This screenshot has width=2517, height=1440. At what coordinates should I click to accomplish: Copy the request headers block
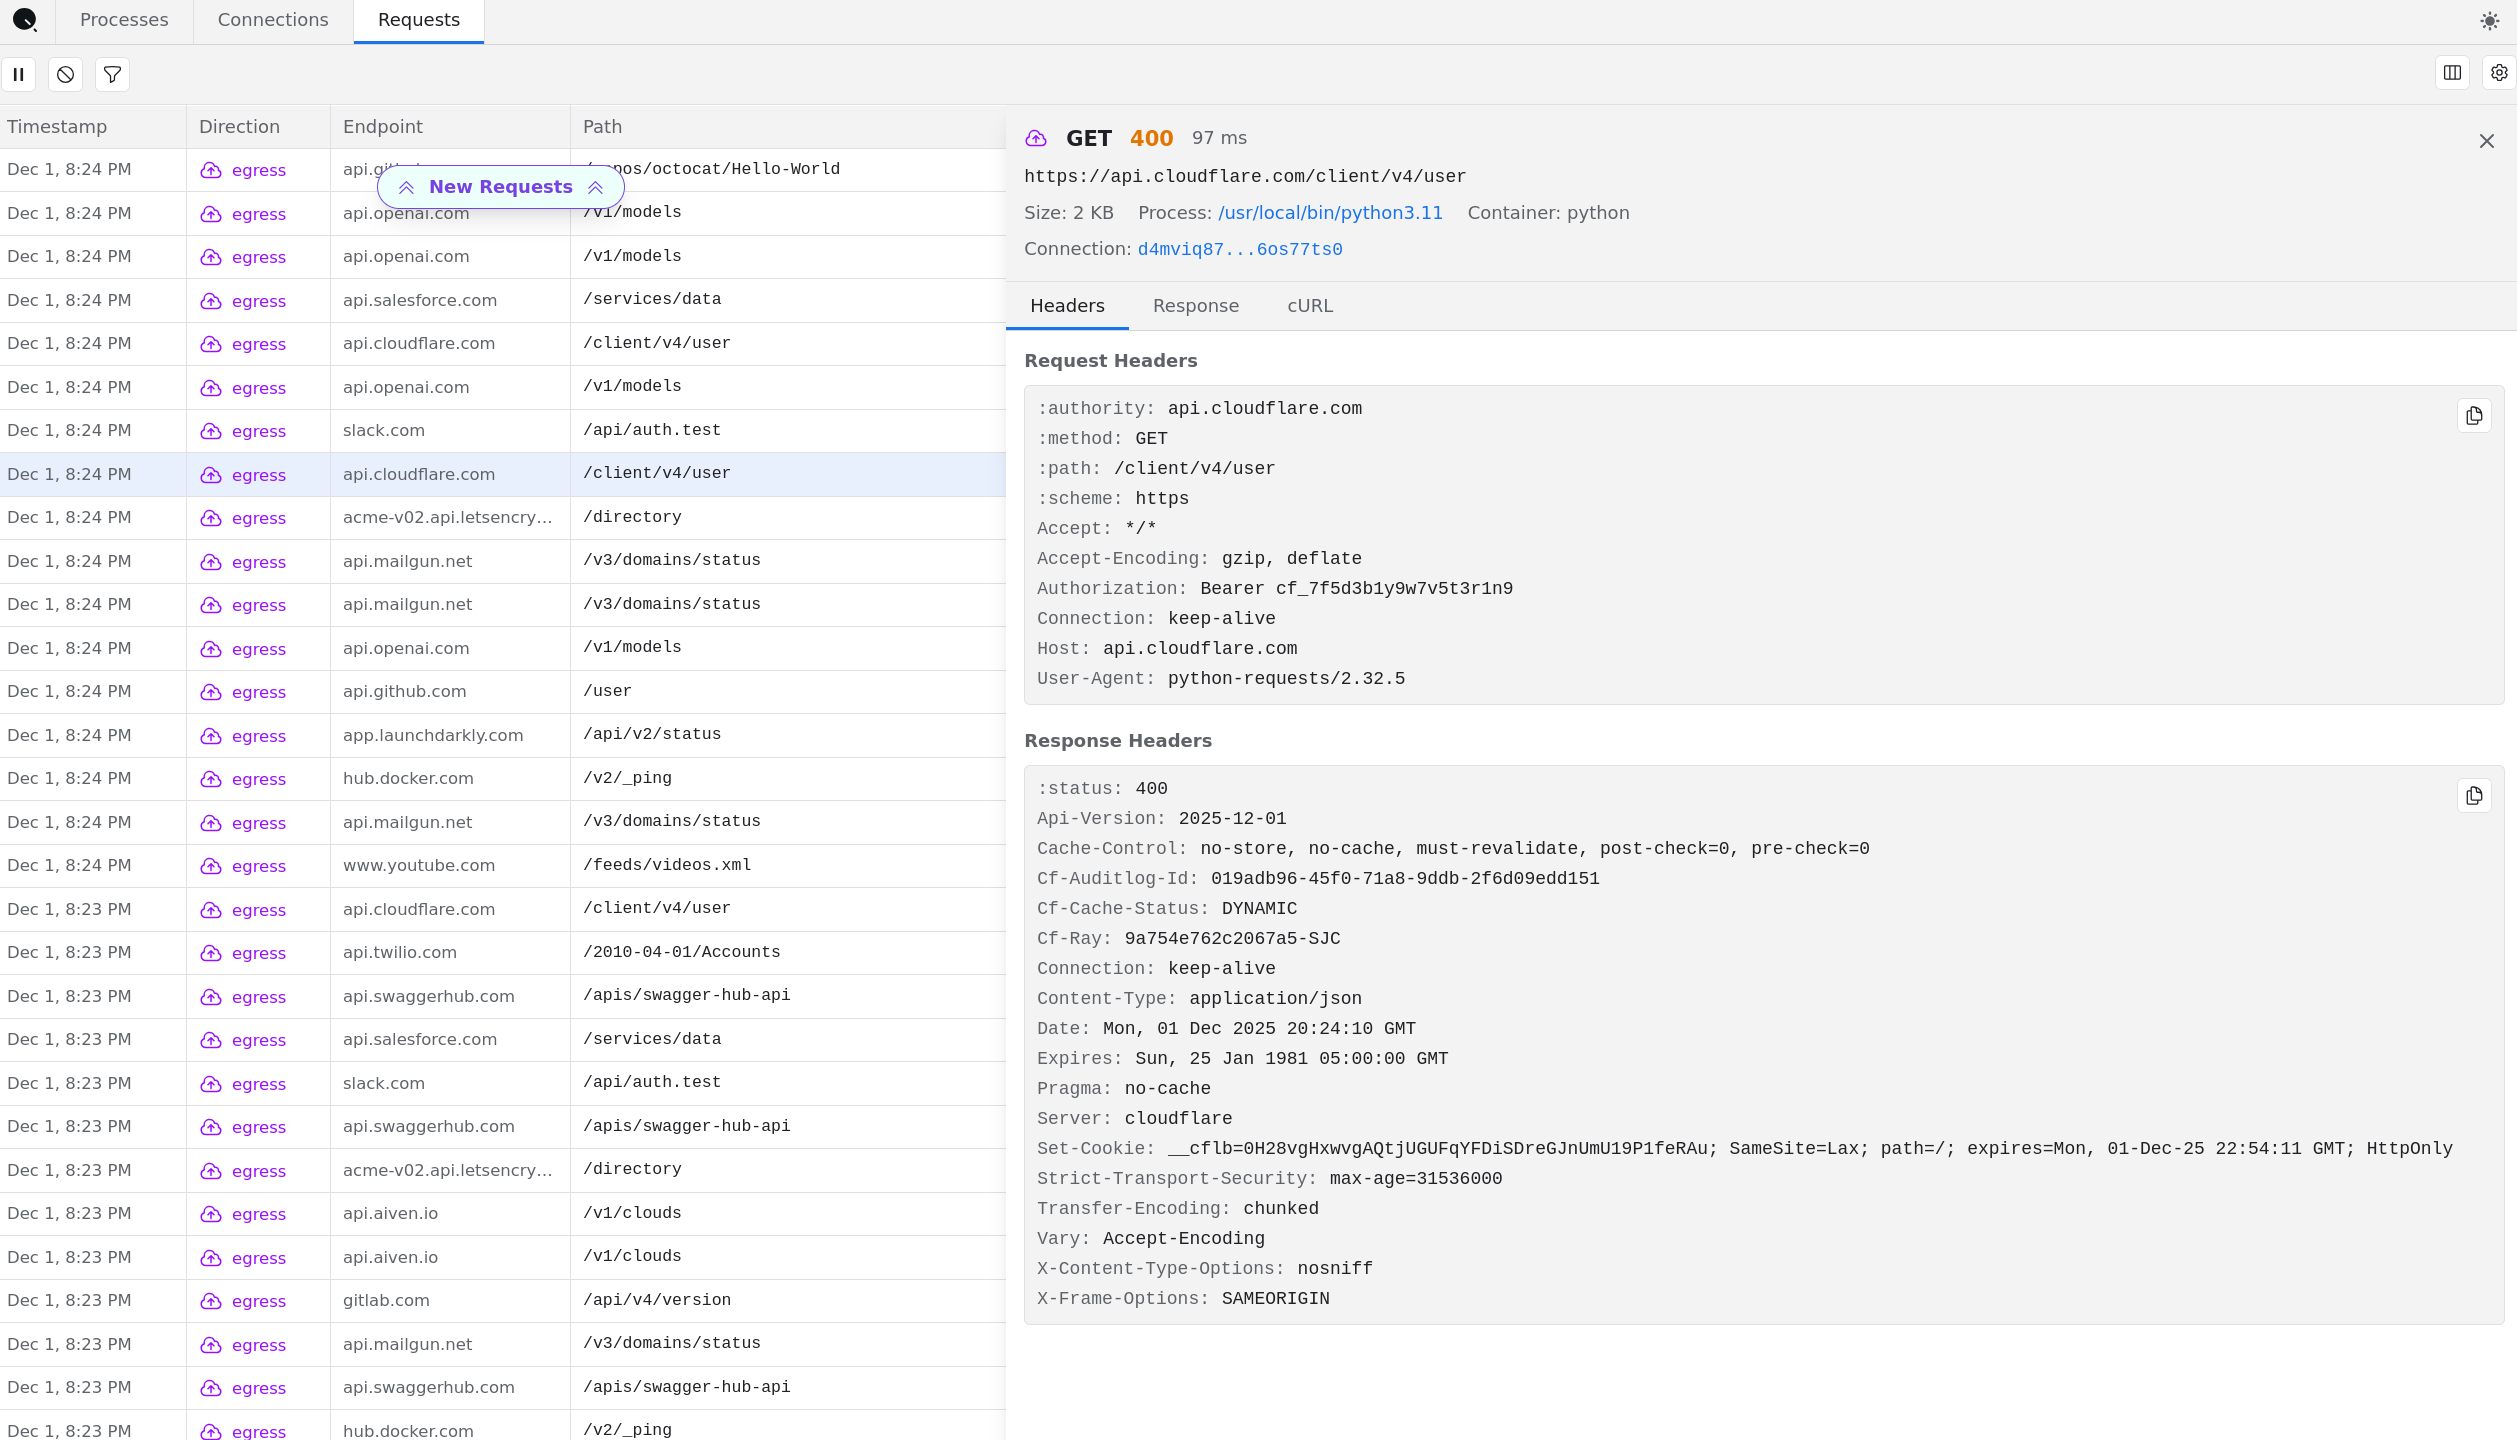(x=2474, y=416)
